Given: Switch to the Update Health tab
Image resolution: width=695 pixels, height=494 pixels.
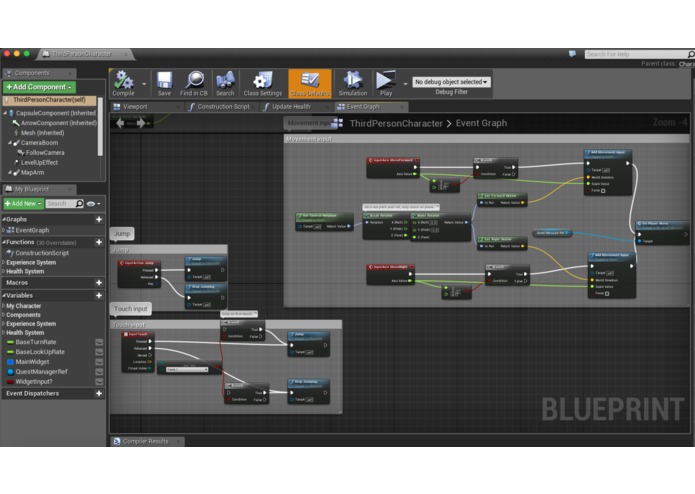Looking at the screenshot, I should click(x=291, y=107).
